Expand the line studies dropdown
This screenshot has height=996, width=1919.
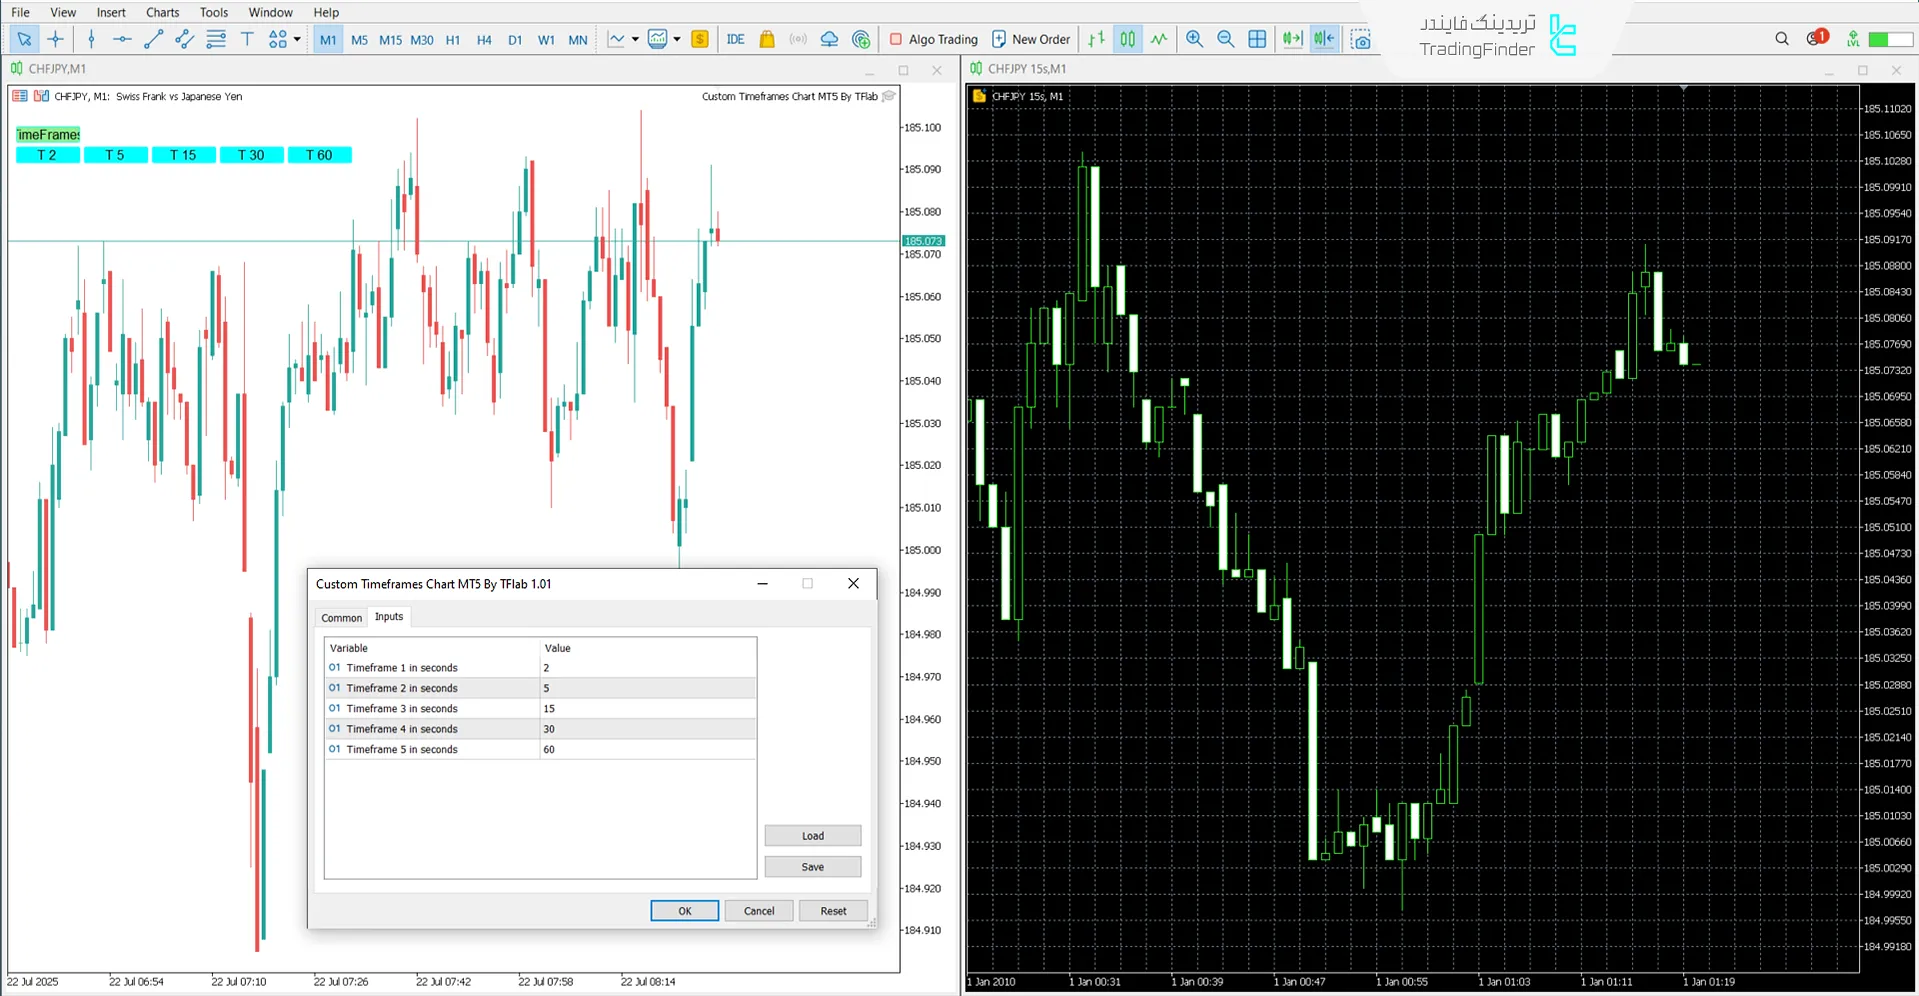pyautogui.click(x=635, y=39)
